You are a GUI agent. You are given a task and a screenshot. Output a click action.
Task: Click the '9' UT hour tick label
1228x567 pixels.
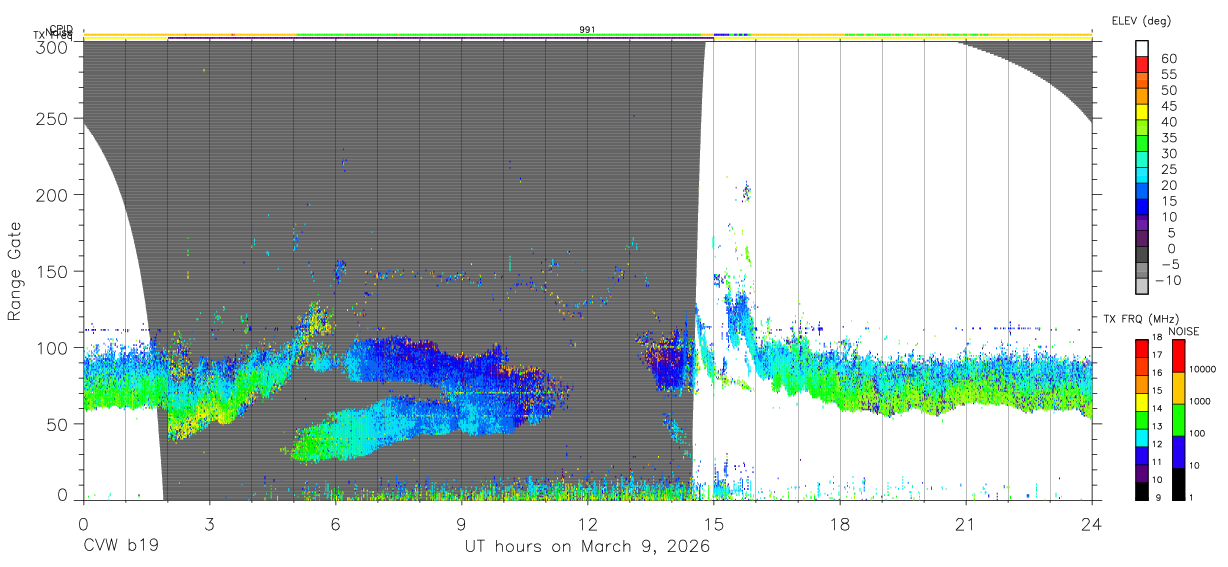461,524
